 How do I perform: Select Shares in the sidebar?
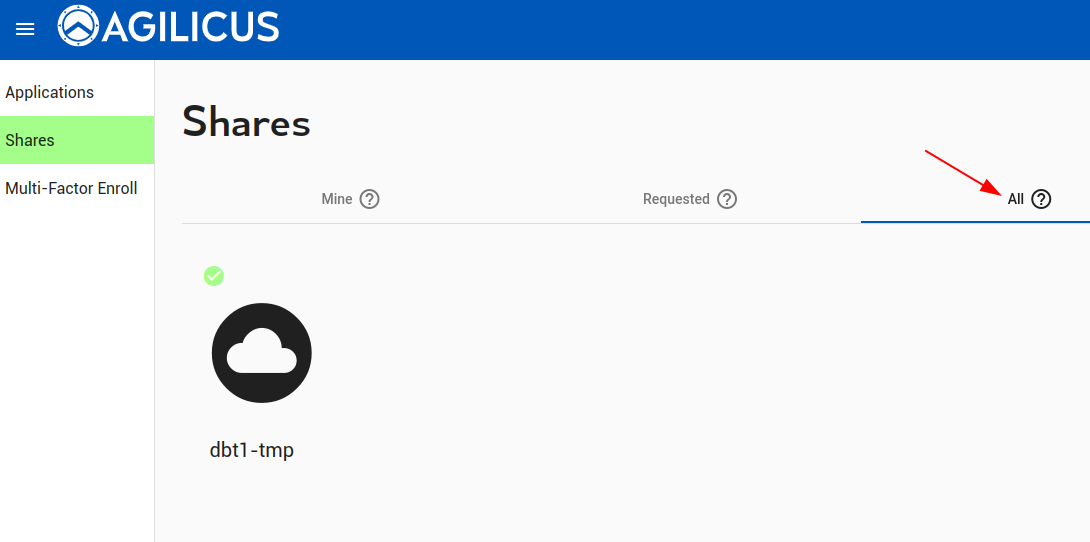(30, 140)
